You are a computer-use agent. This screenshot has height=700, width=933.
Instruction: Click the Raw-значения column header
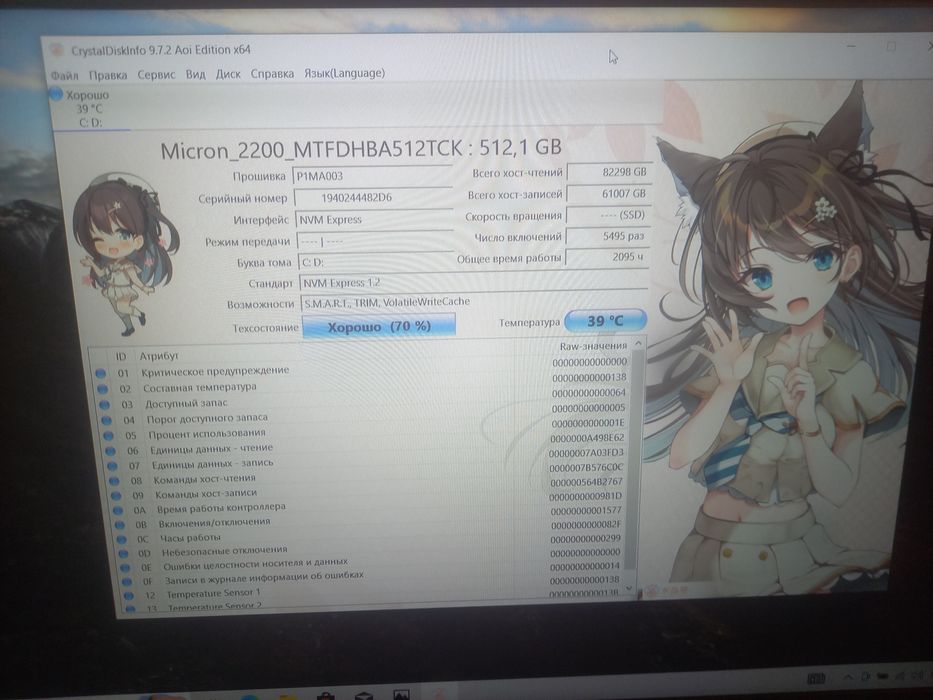[593, 346]
